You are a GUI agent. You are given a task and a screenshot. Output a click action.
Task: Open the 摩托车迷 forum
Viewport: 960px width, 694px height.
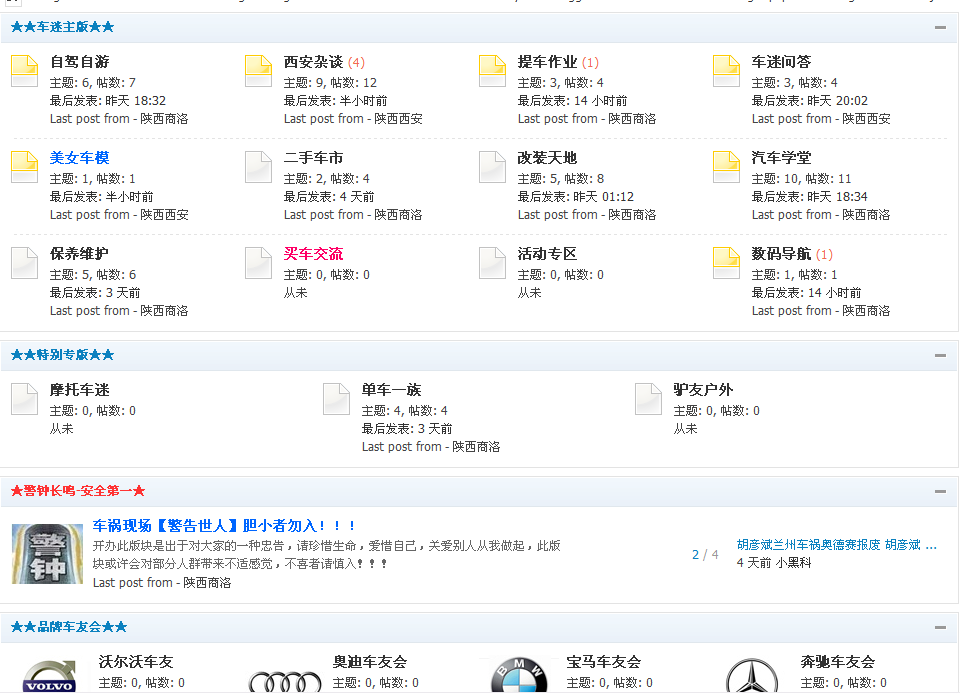click(x=80, y=390)
